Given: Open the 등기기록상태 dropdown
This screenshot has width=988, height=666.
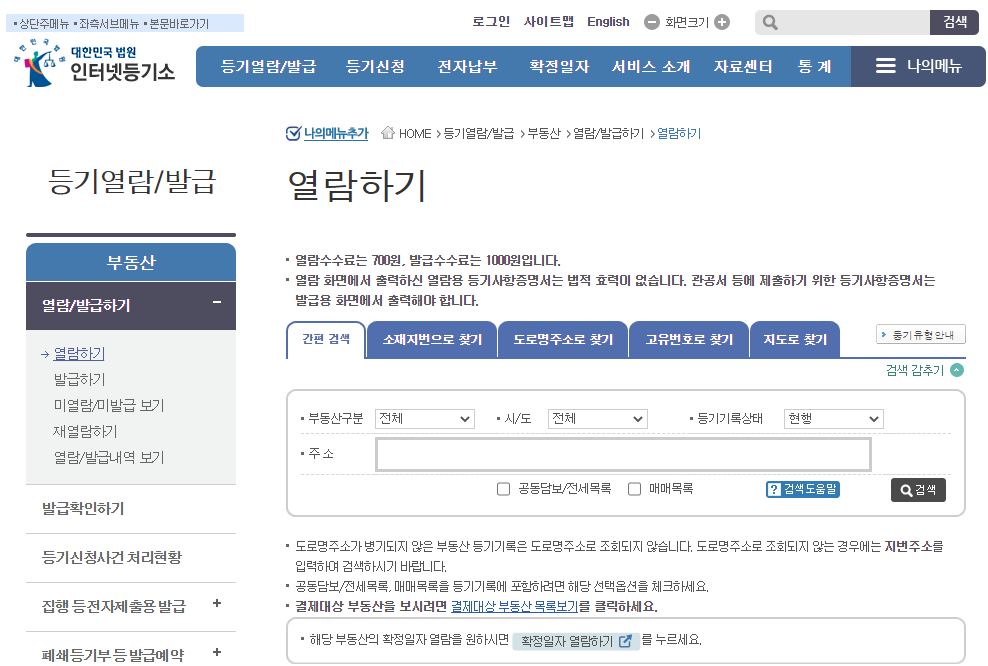Looking at the screenshot, I should tap(834, 419).
